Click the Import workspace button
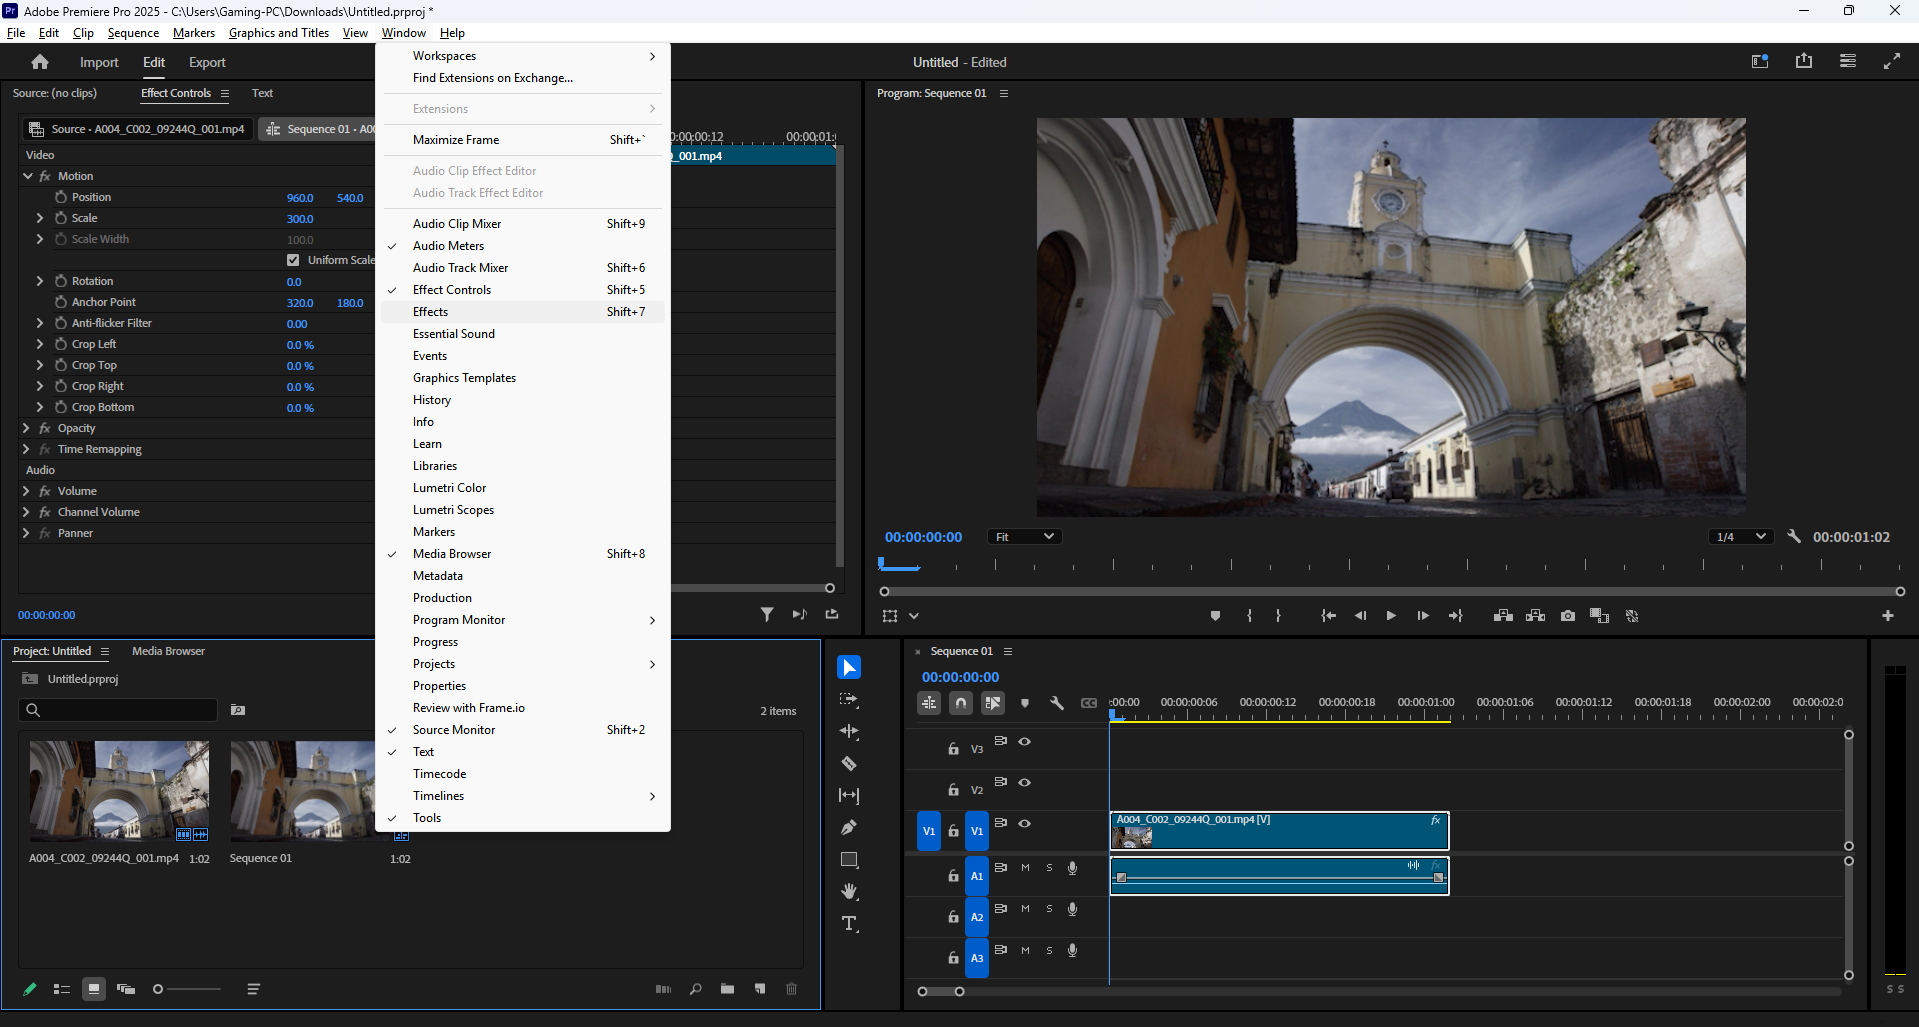This screenshot has height=1027, width=1919. pos(99,62)
